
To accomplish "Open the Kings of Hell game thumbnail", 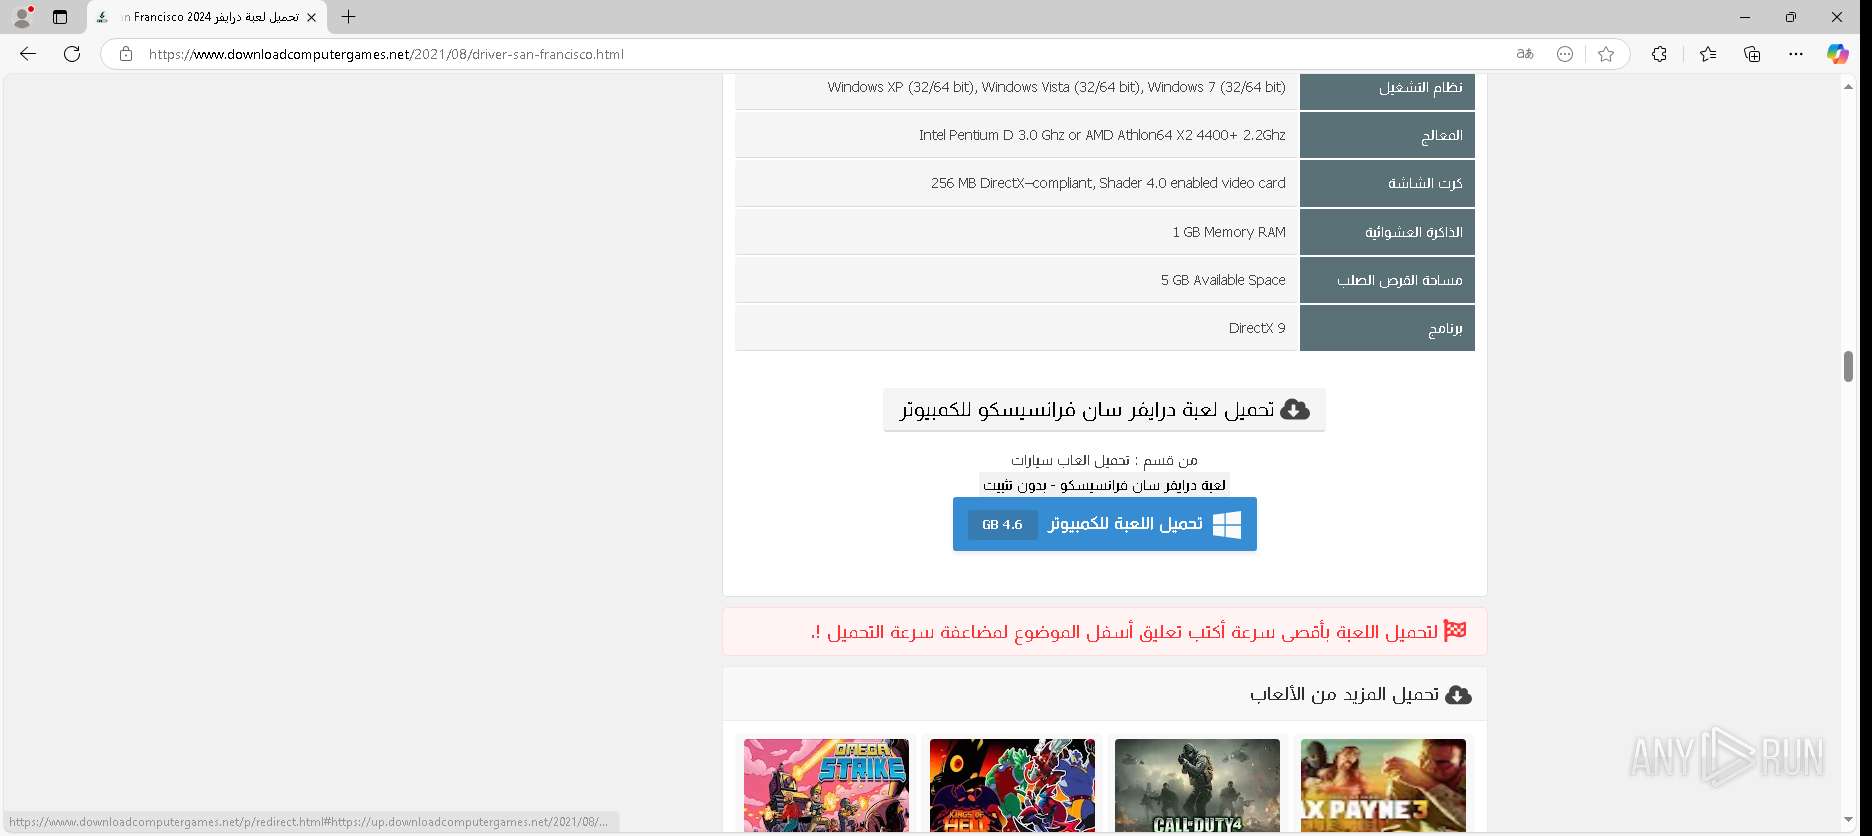I will click(x=1012, y=786).
